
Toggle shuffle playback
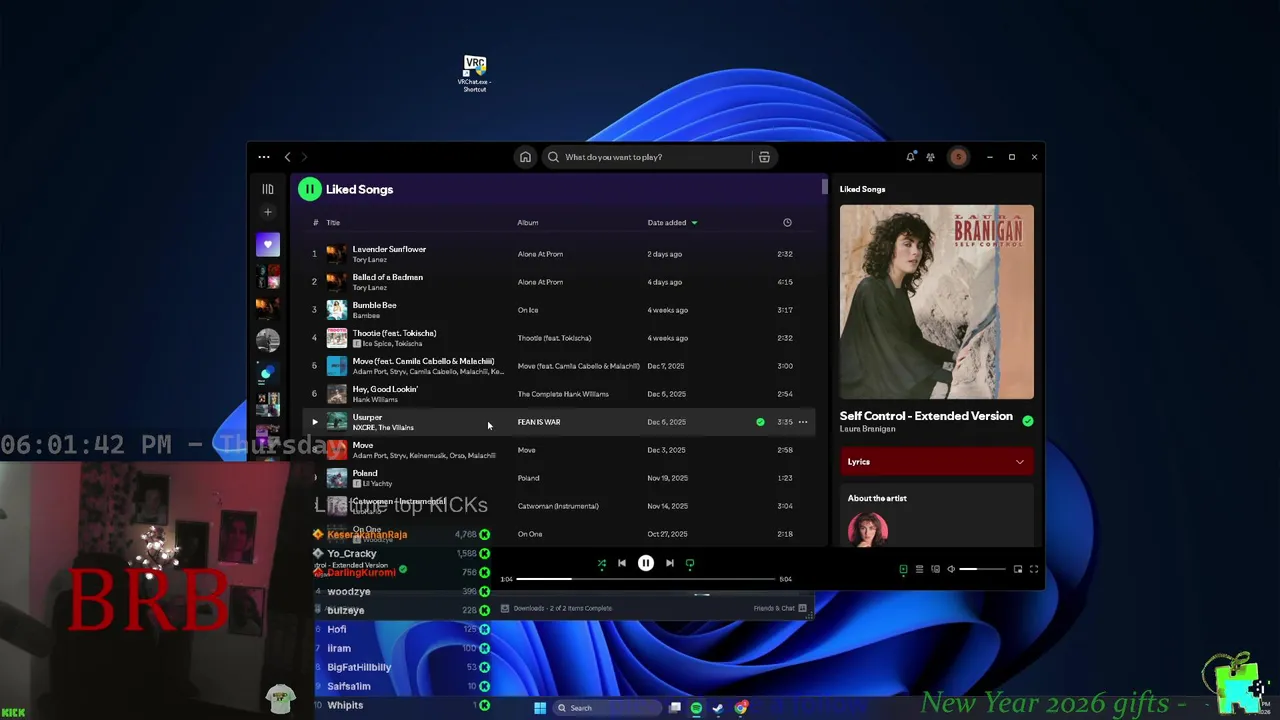tap(602, 564)
